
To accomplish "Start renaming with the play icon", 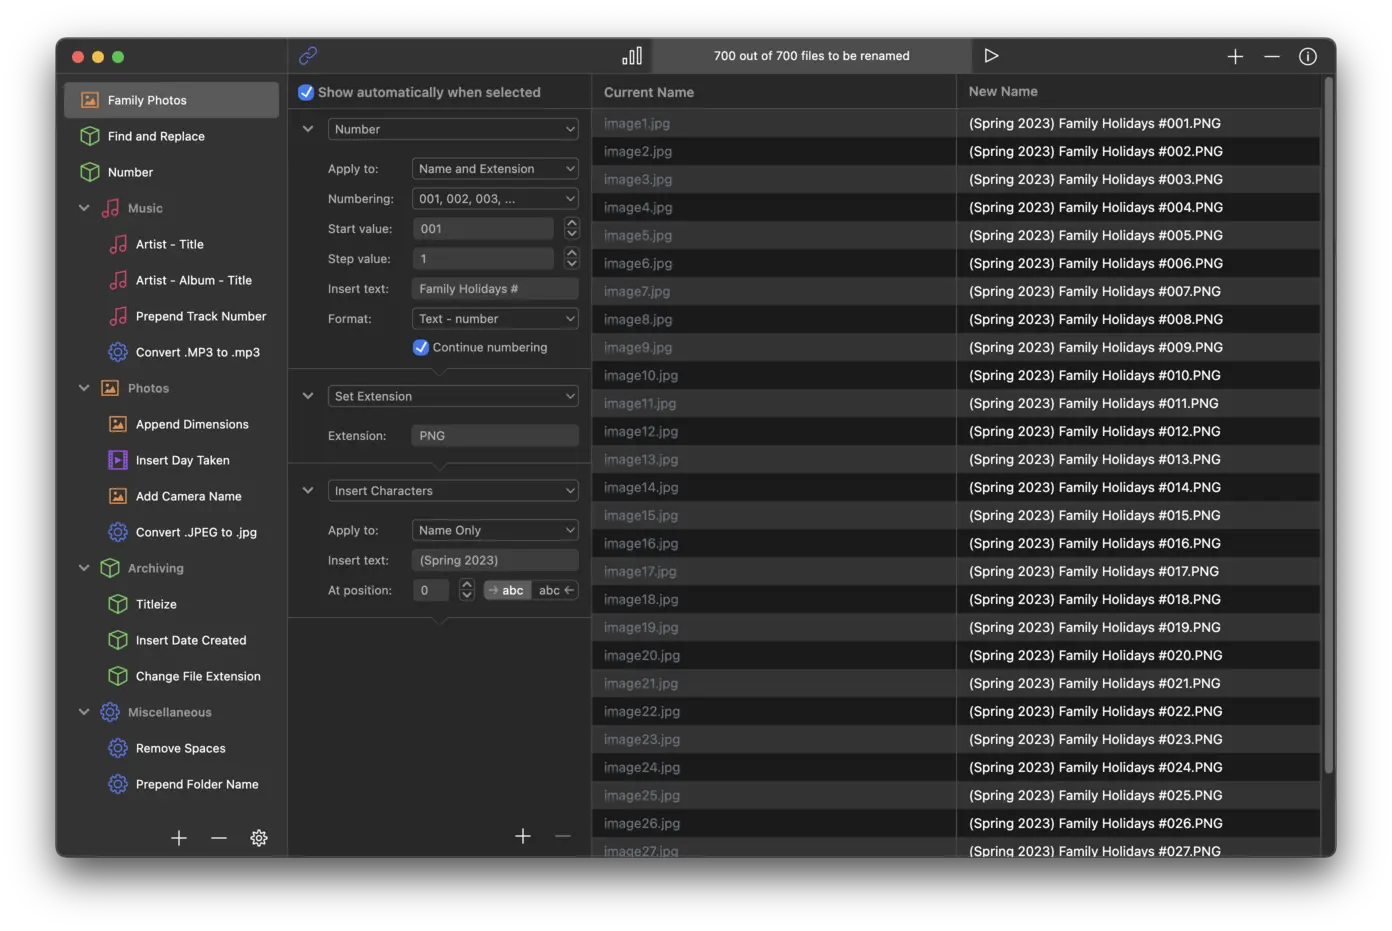I will click(991, 56).
